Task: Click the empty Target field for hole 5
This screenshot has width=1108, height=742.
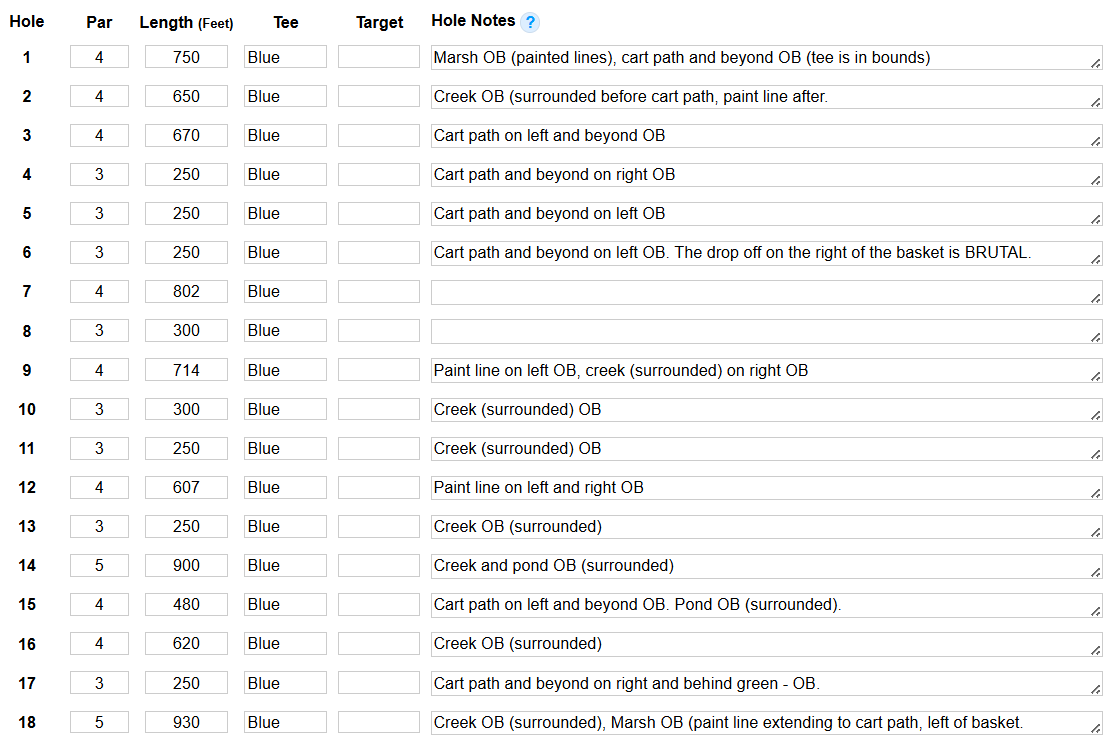Action: 378,213
